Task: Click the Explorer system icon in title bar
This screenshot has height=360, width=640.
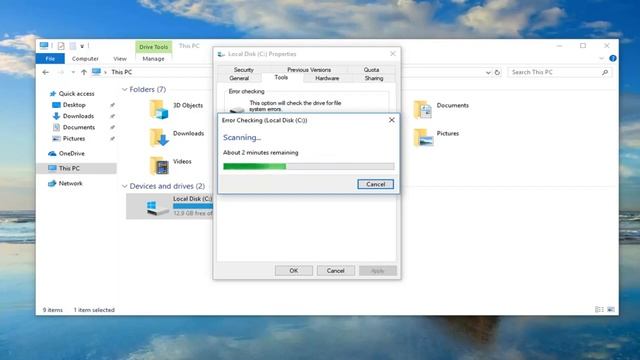Action: pyautogui.click(x=44, y=46)
